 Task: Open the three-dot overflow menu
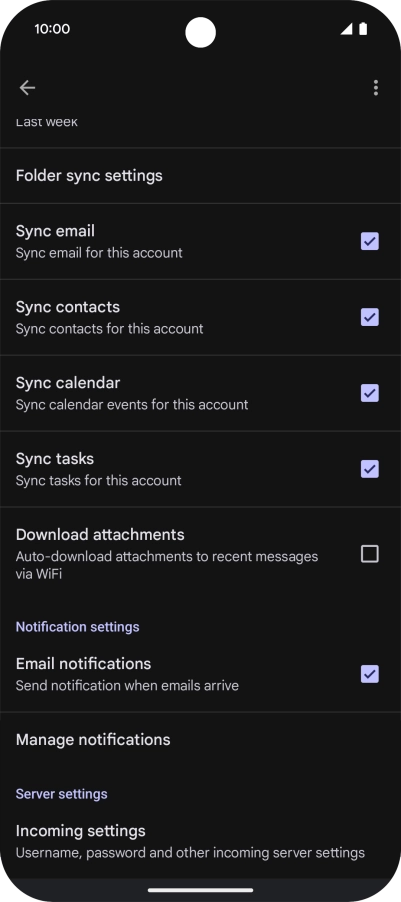(x=376, y=87)
